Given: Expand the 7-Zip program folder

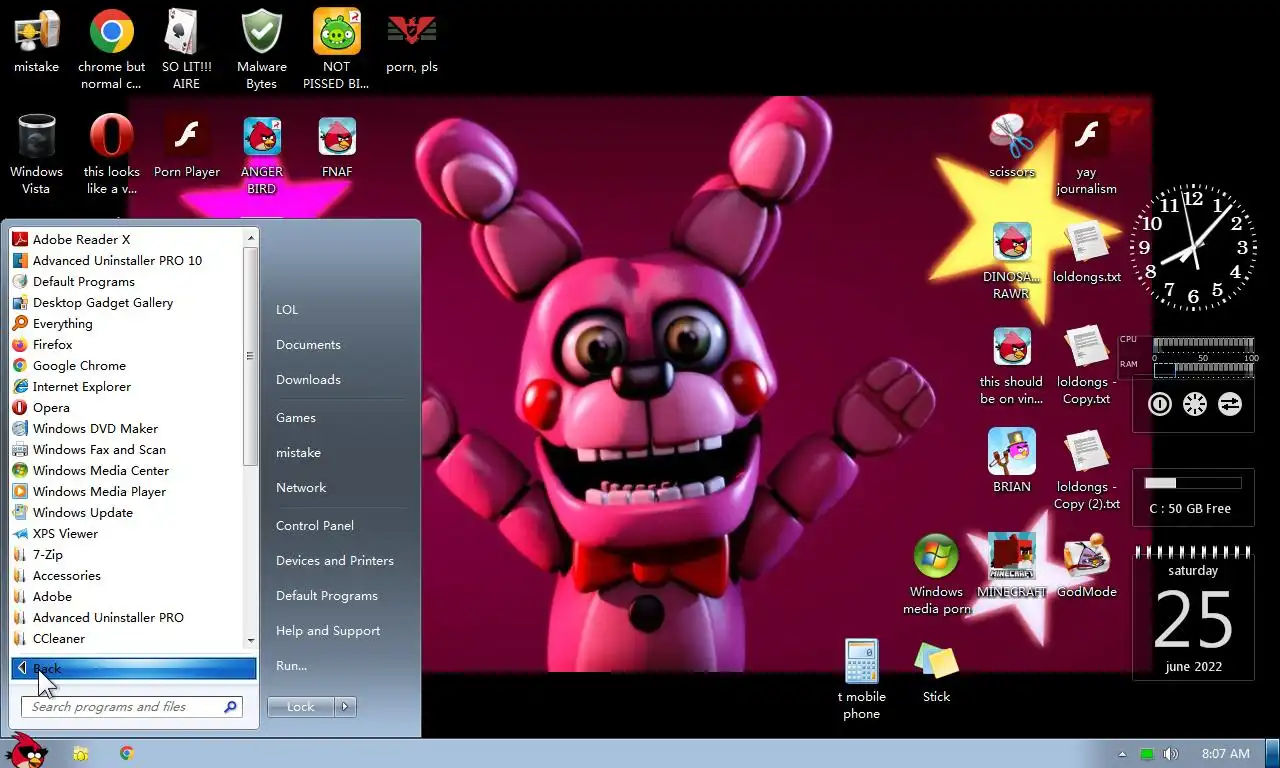Looking at the screenshot, I should pos(127,554).
